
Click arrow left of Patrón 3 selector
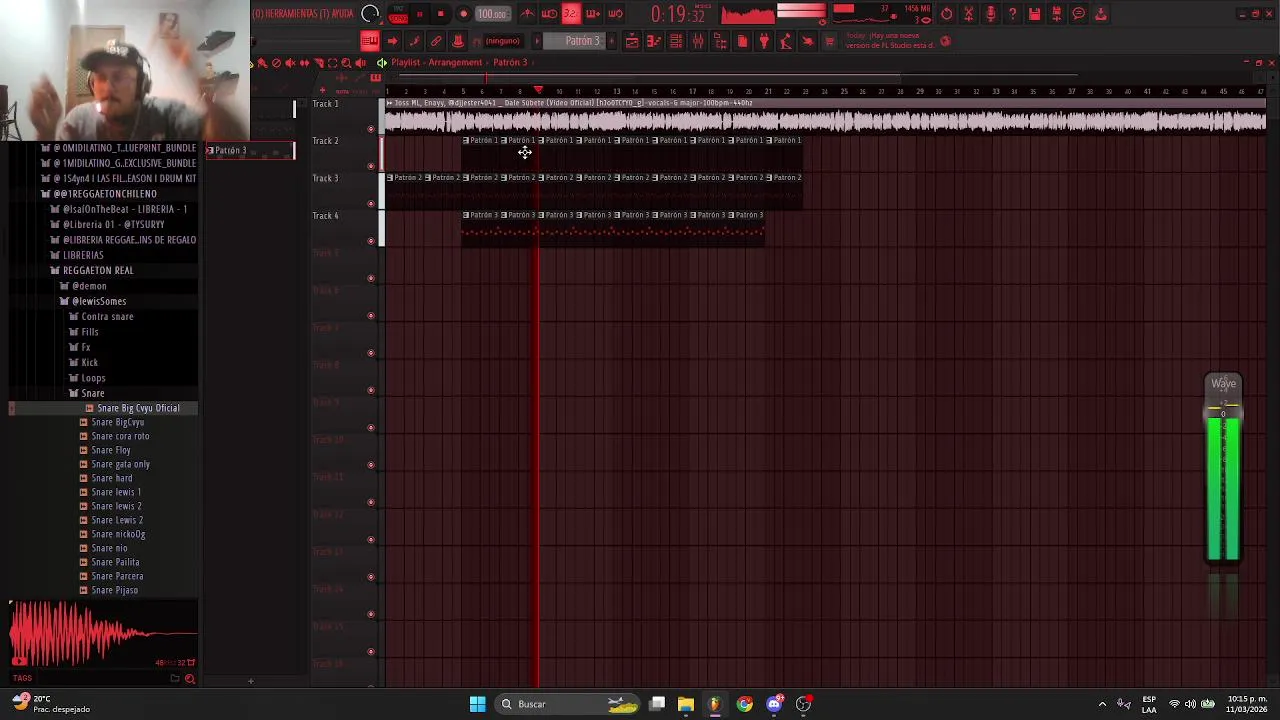537,41
